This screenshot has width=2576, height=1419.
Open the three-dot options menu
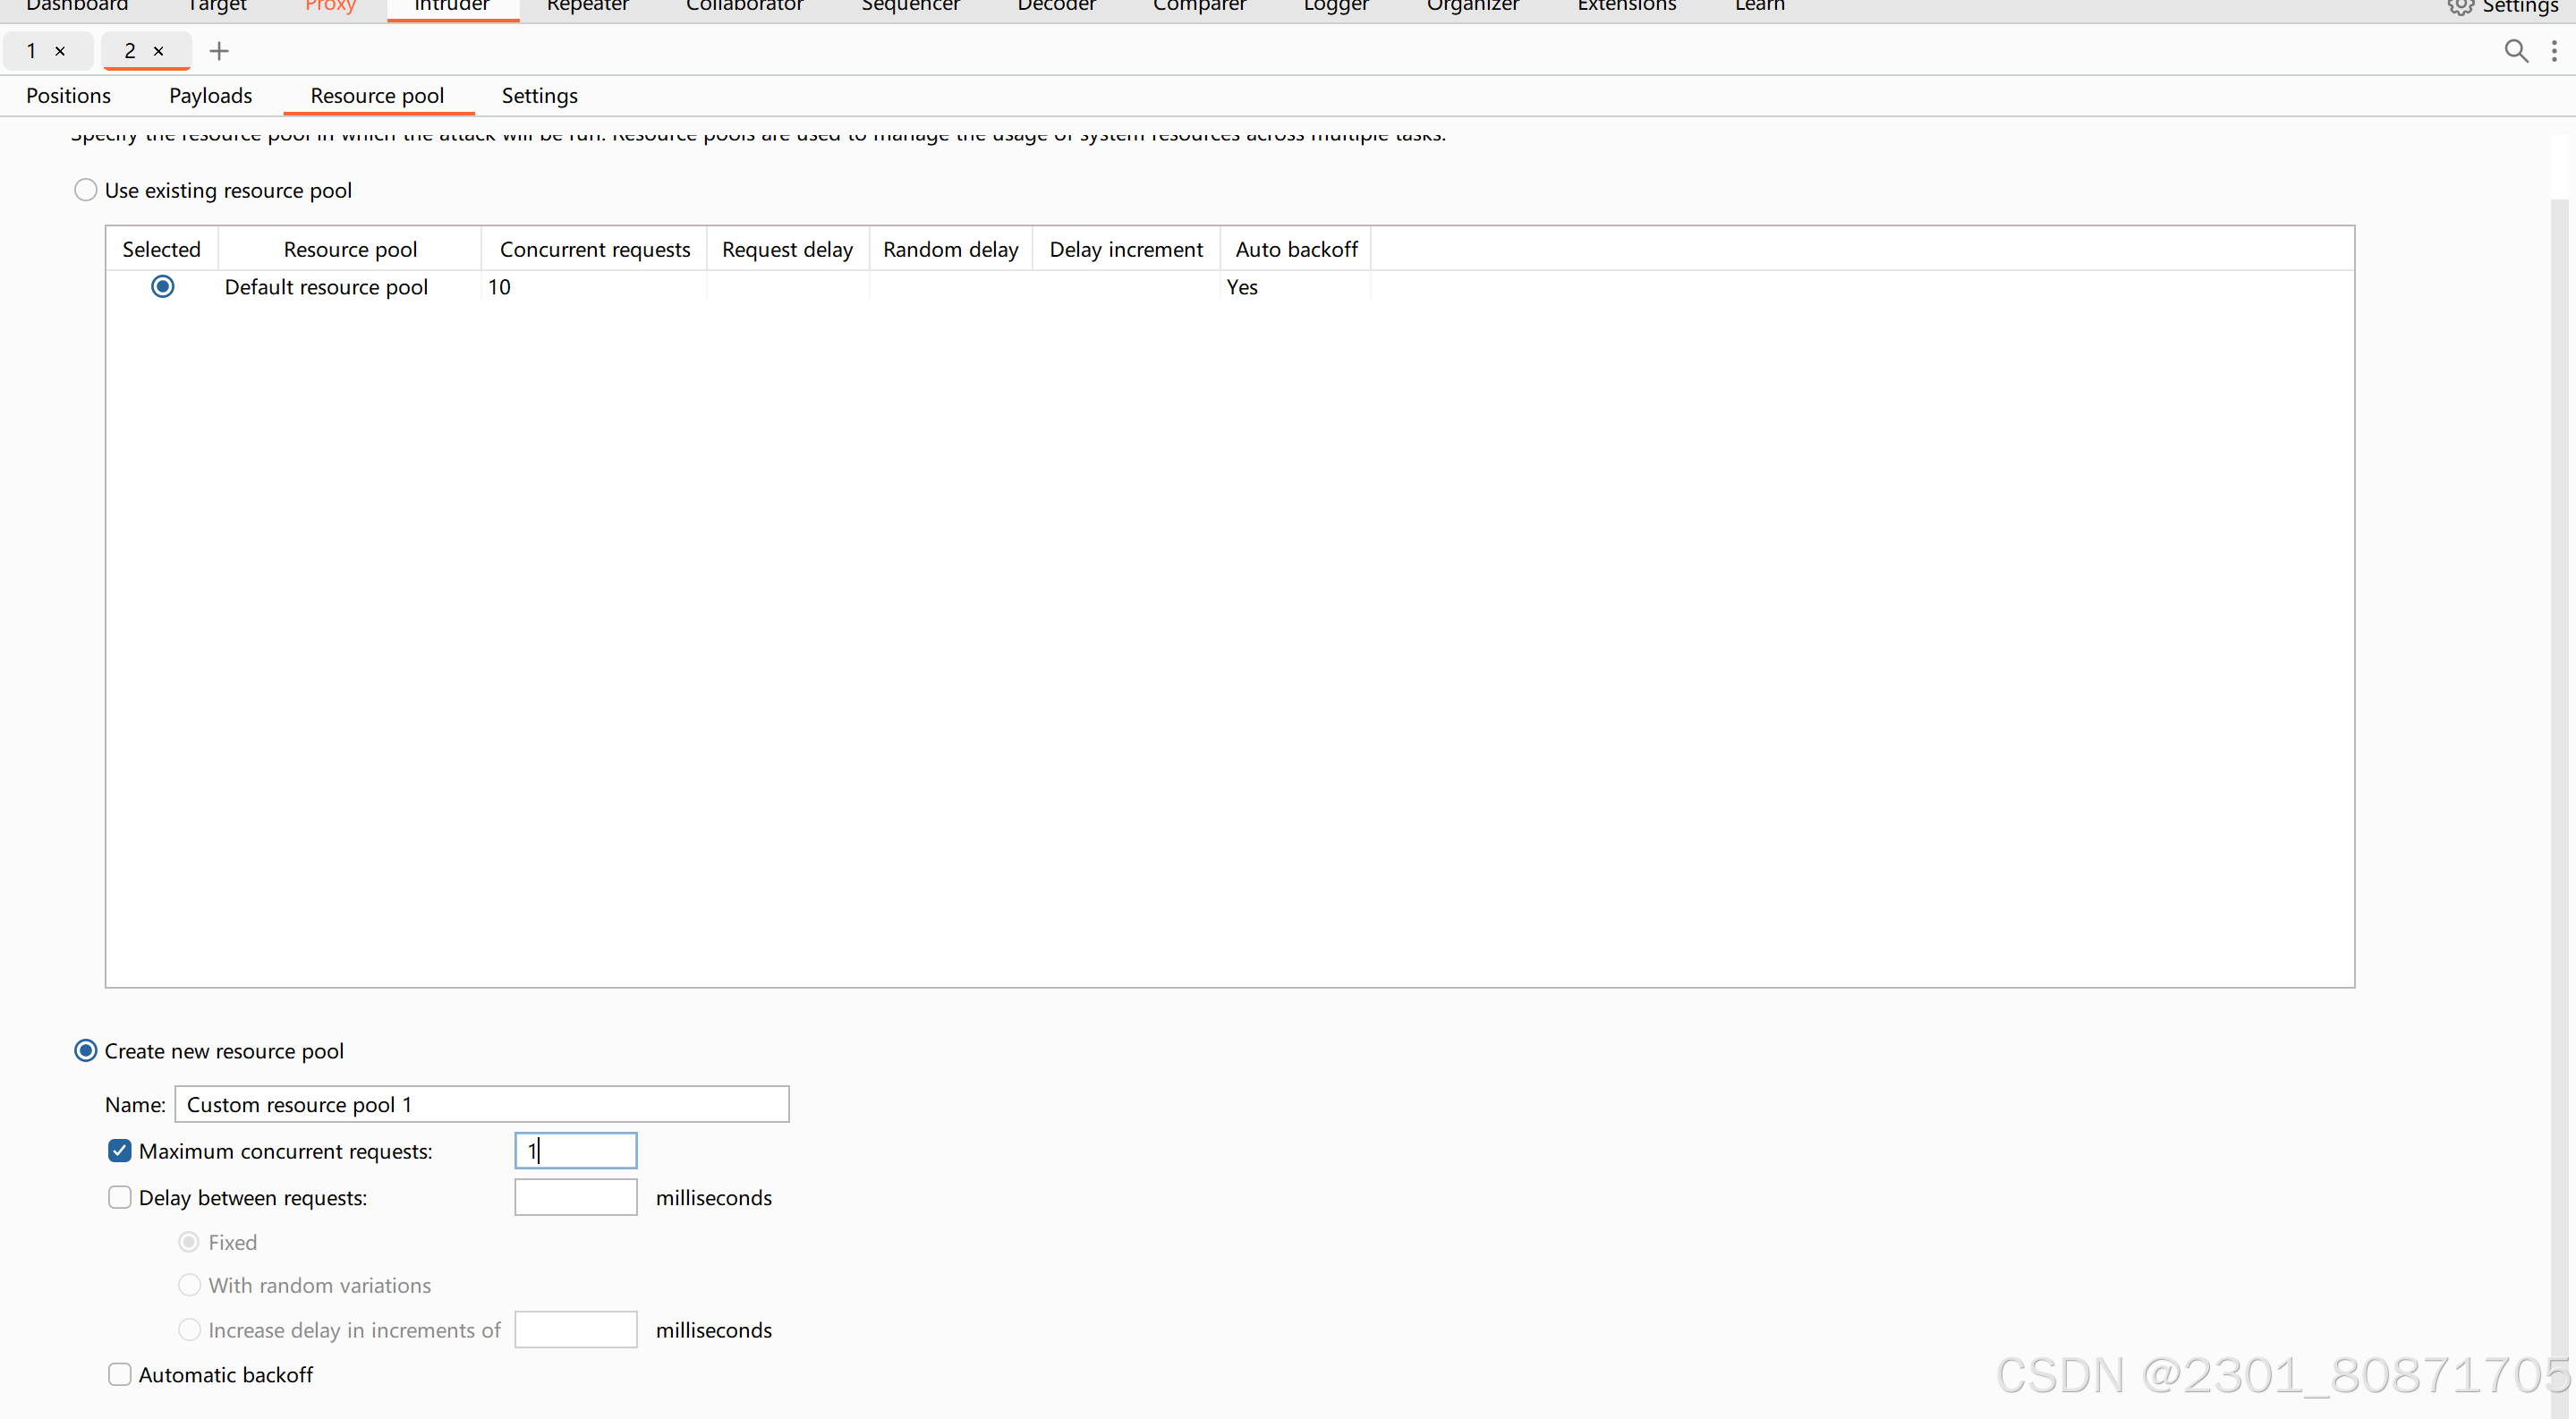pyautogui.click(x=2553, y=51)
